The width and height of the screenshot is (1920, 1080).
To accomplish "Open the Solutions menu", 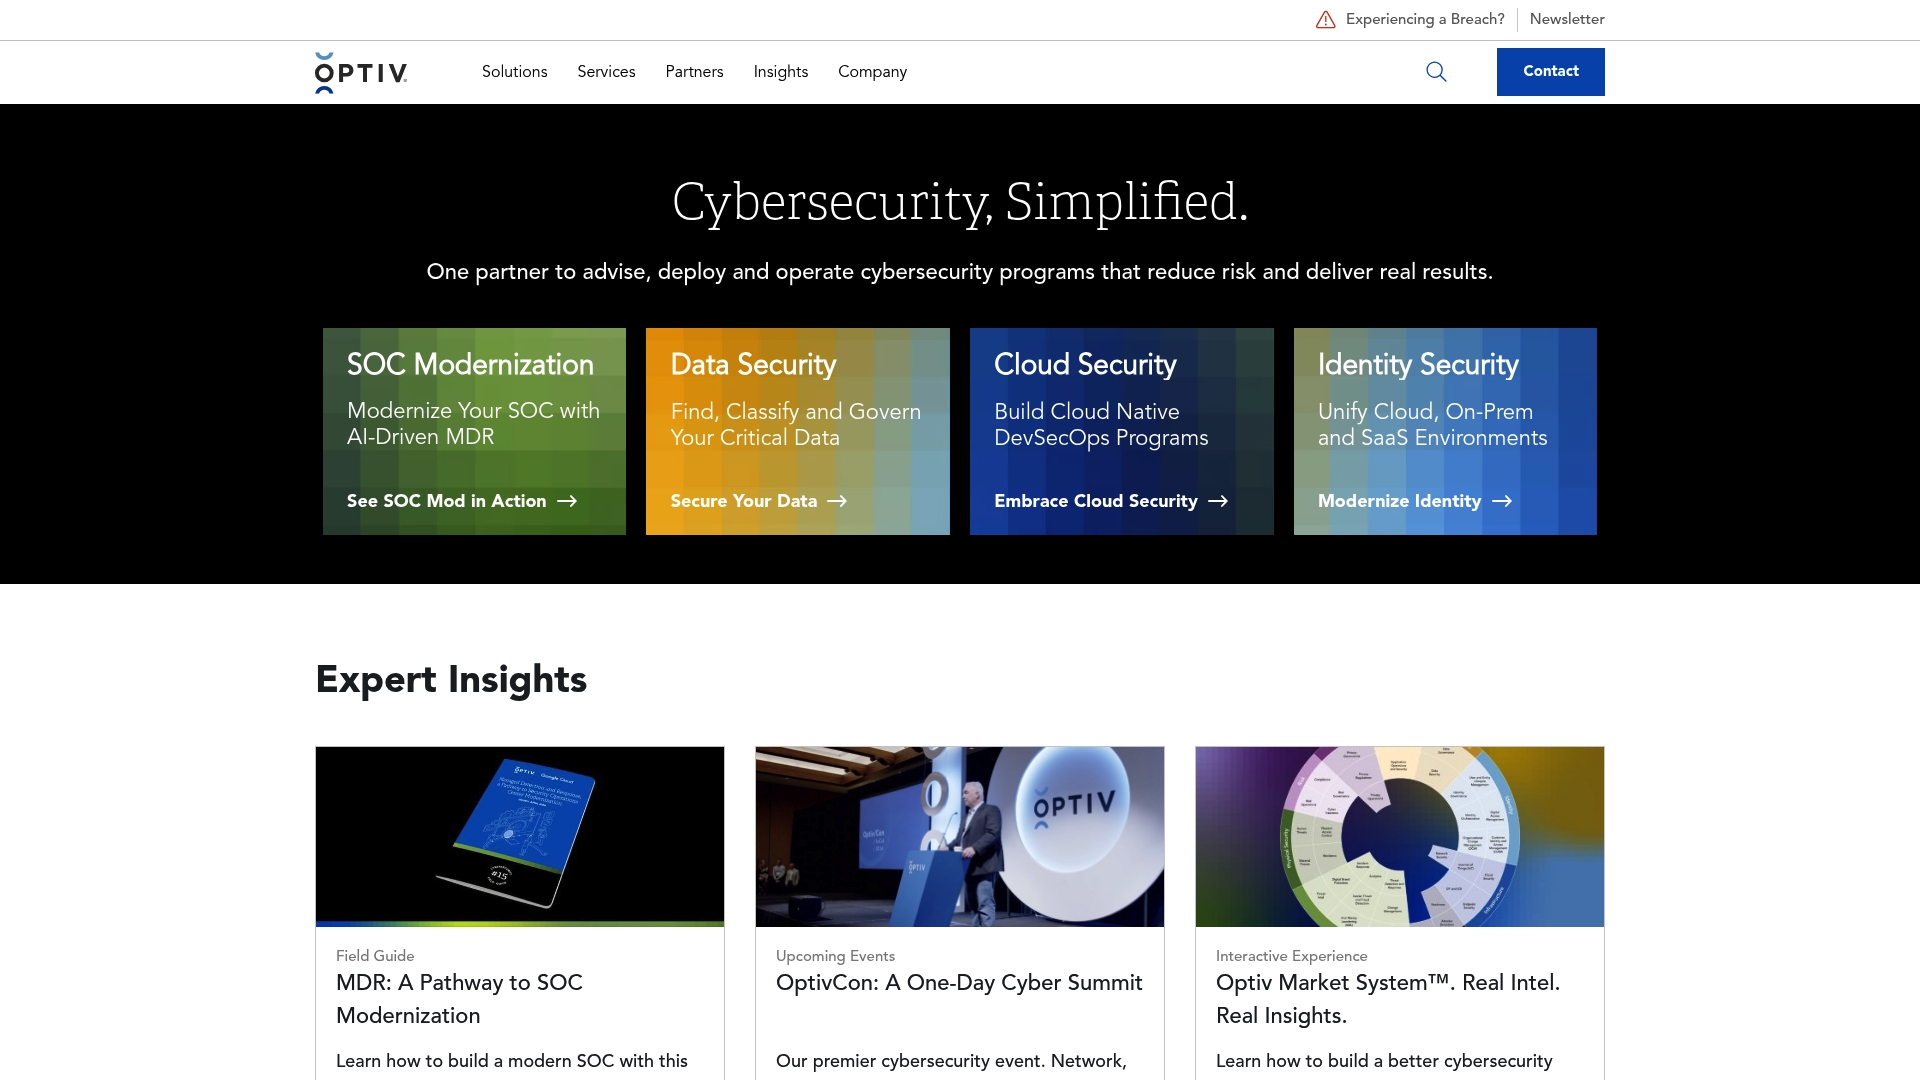I will tap(514, 72).
